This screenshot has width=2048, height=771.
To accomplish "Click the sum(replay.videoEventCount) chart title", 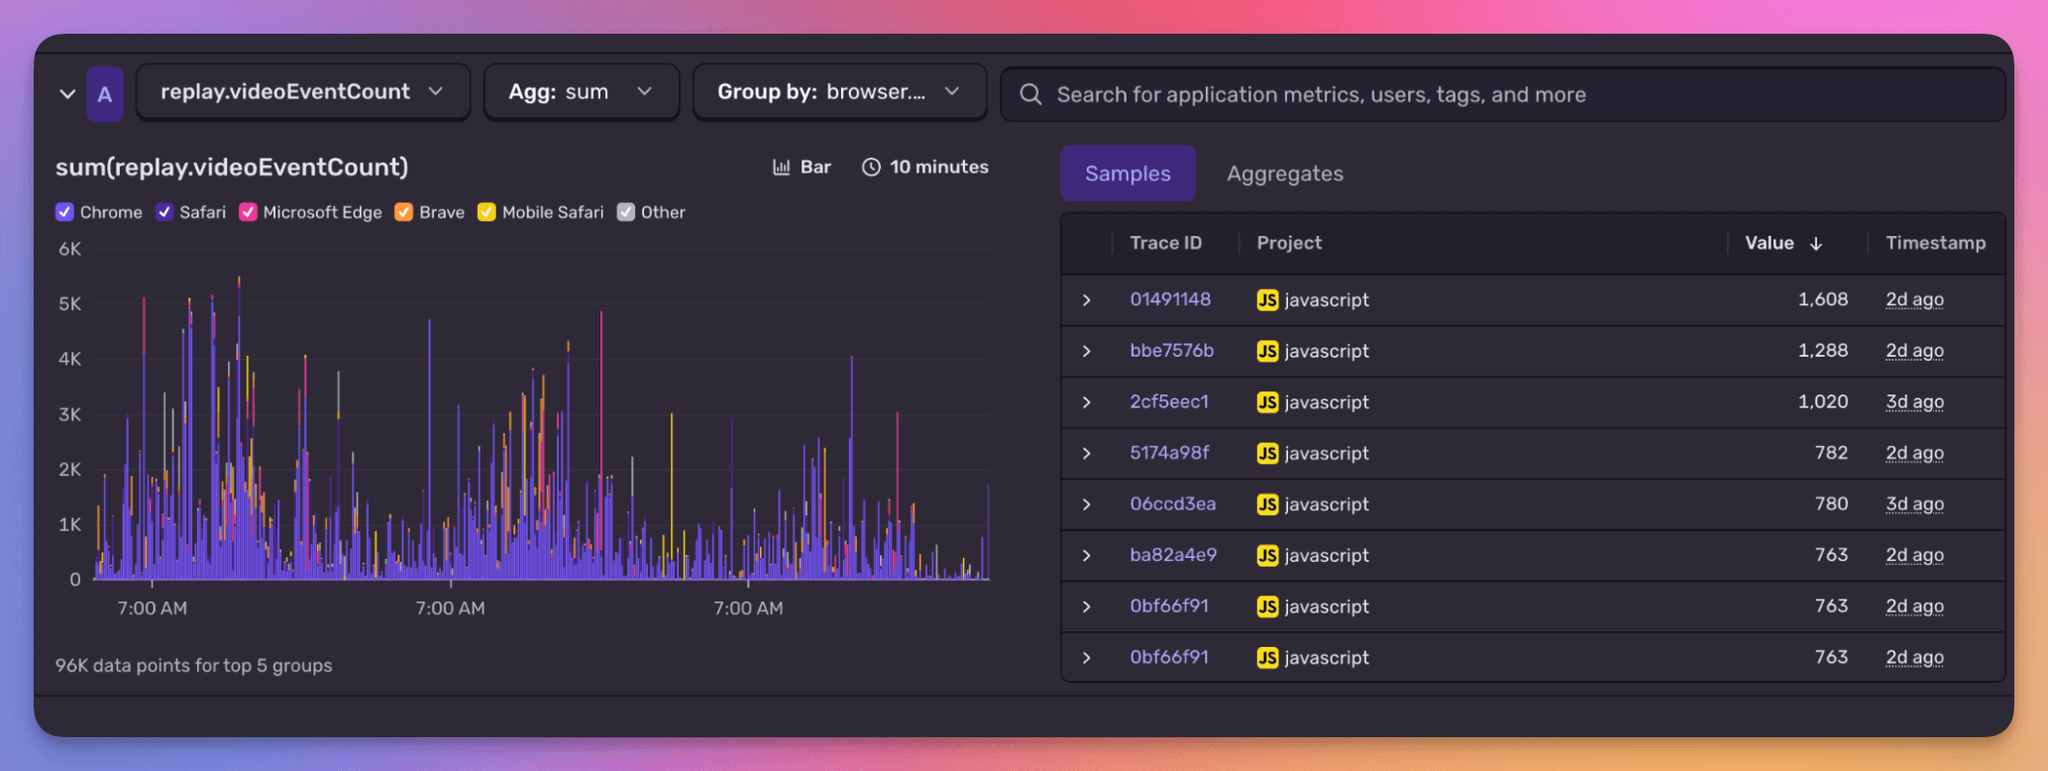I will coord(232,167).
